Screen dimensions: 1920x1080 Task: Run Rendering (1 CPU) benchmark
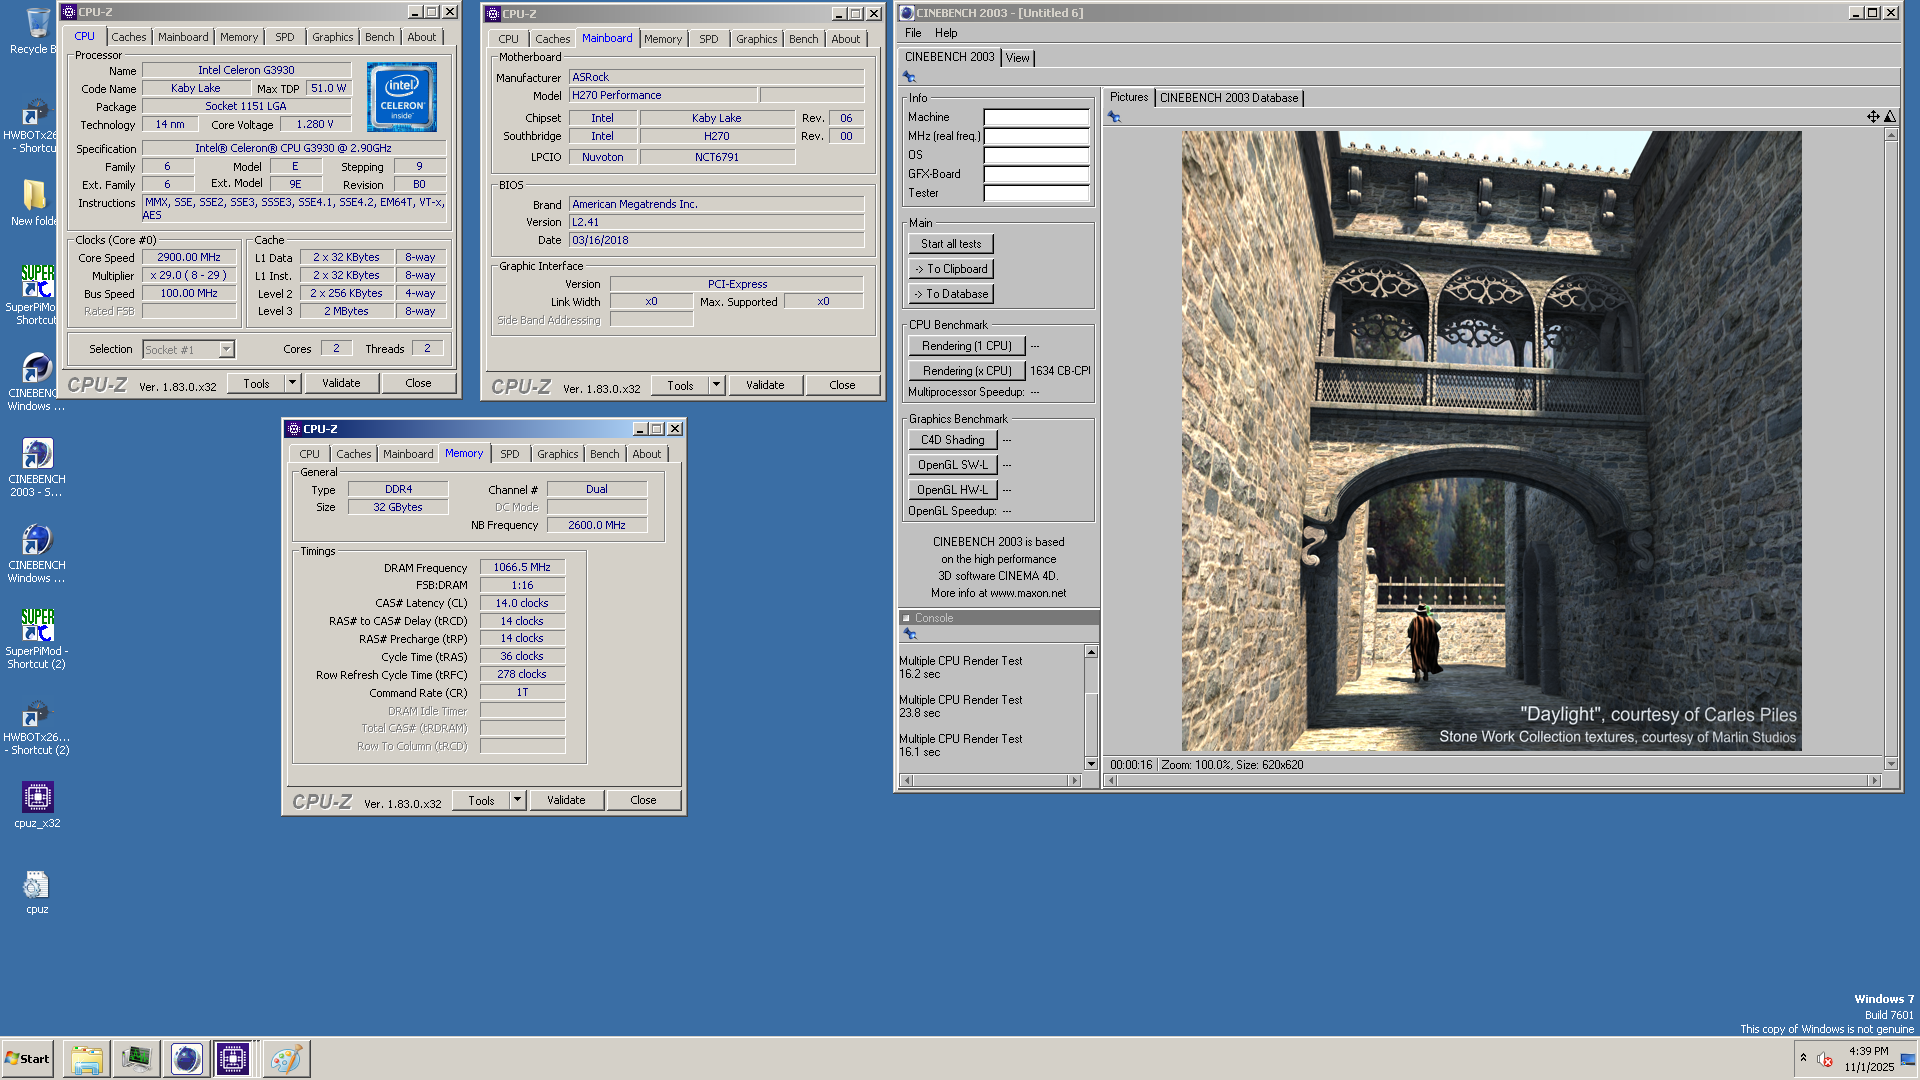click(967, 346)
